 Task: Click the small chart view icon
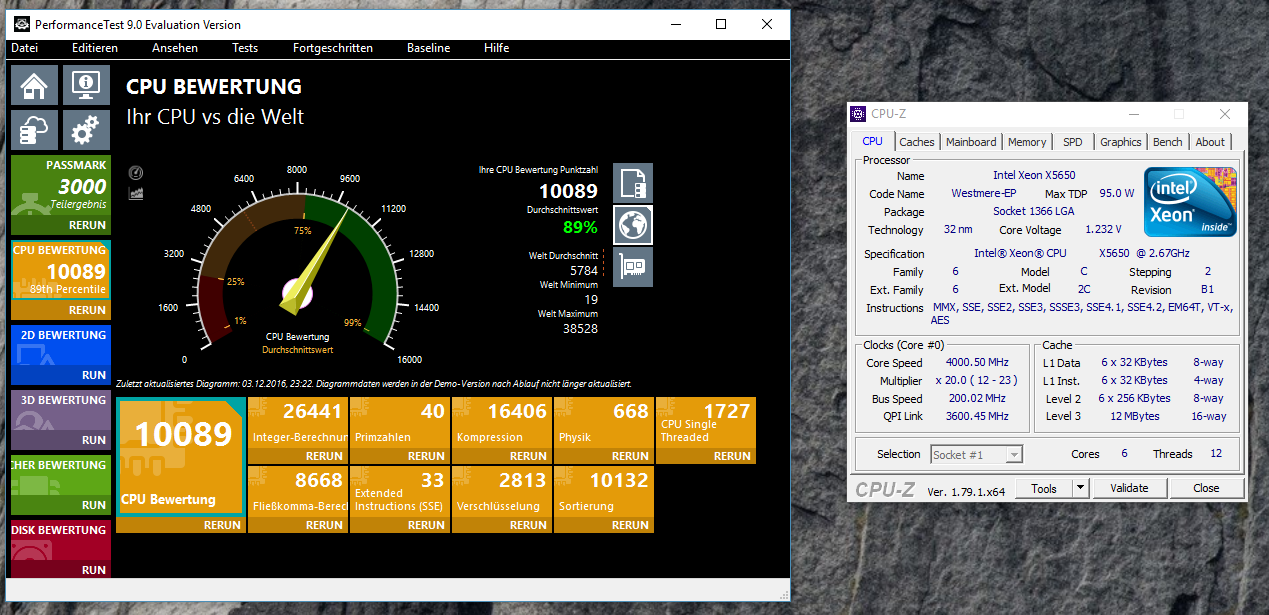(136, 192)
